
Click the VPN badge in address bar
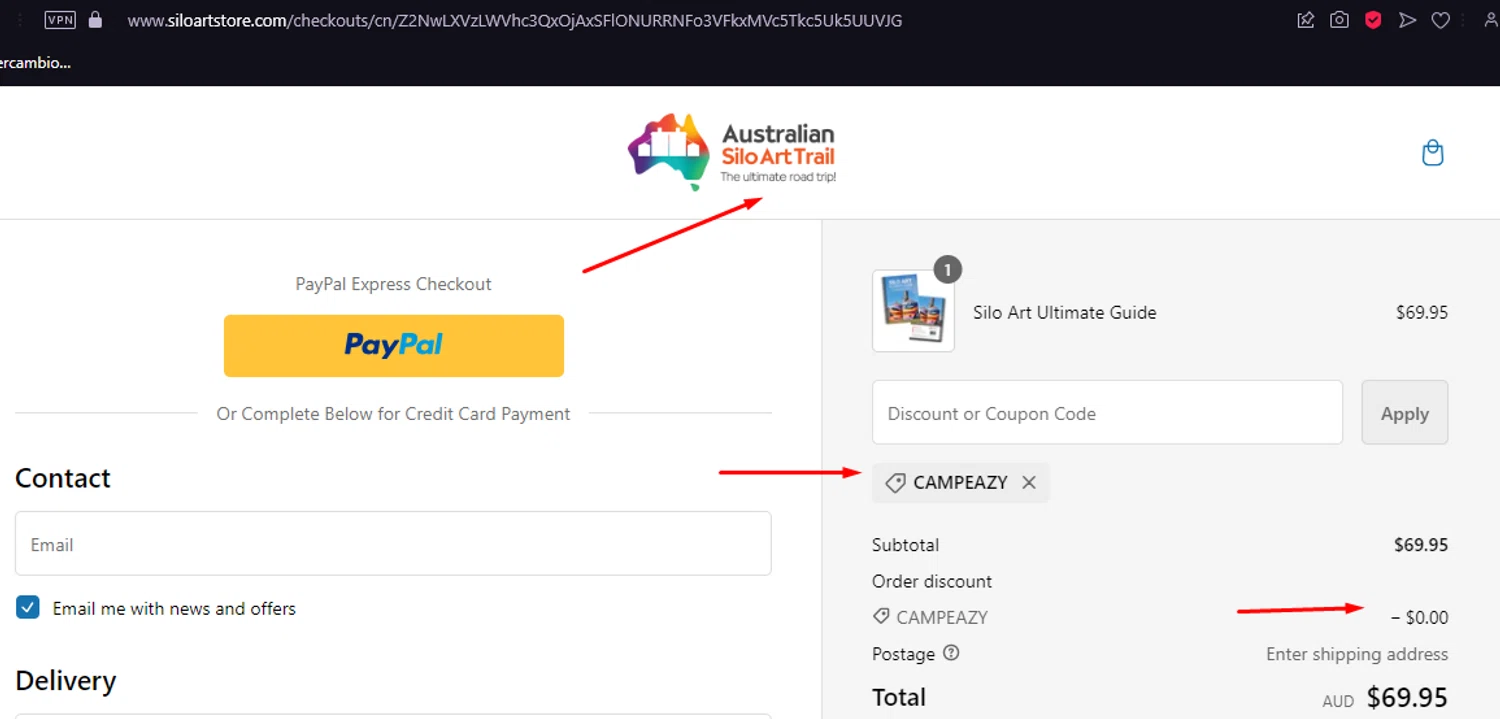[x=60, y=19]
